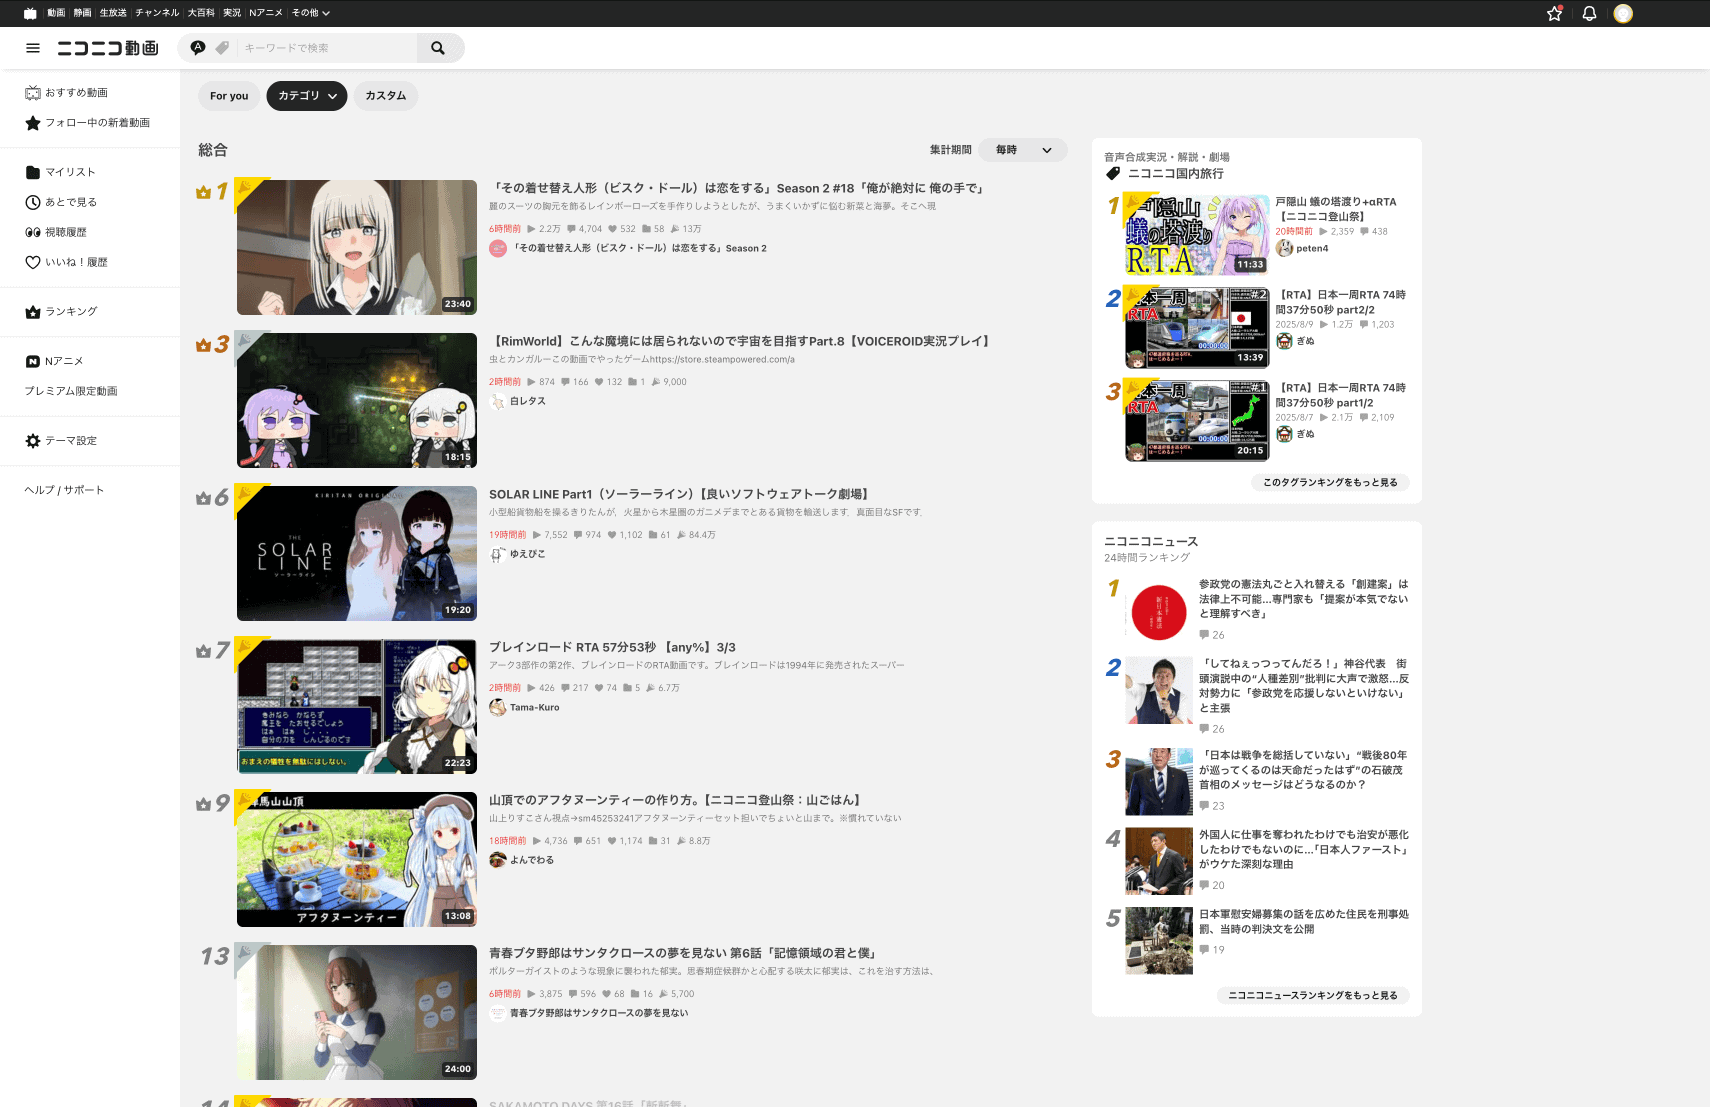The height and width of the screenshot is (1107, 1710).
Task: Open notifications bell icon
Action: coord(1589,13)
